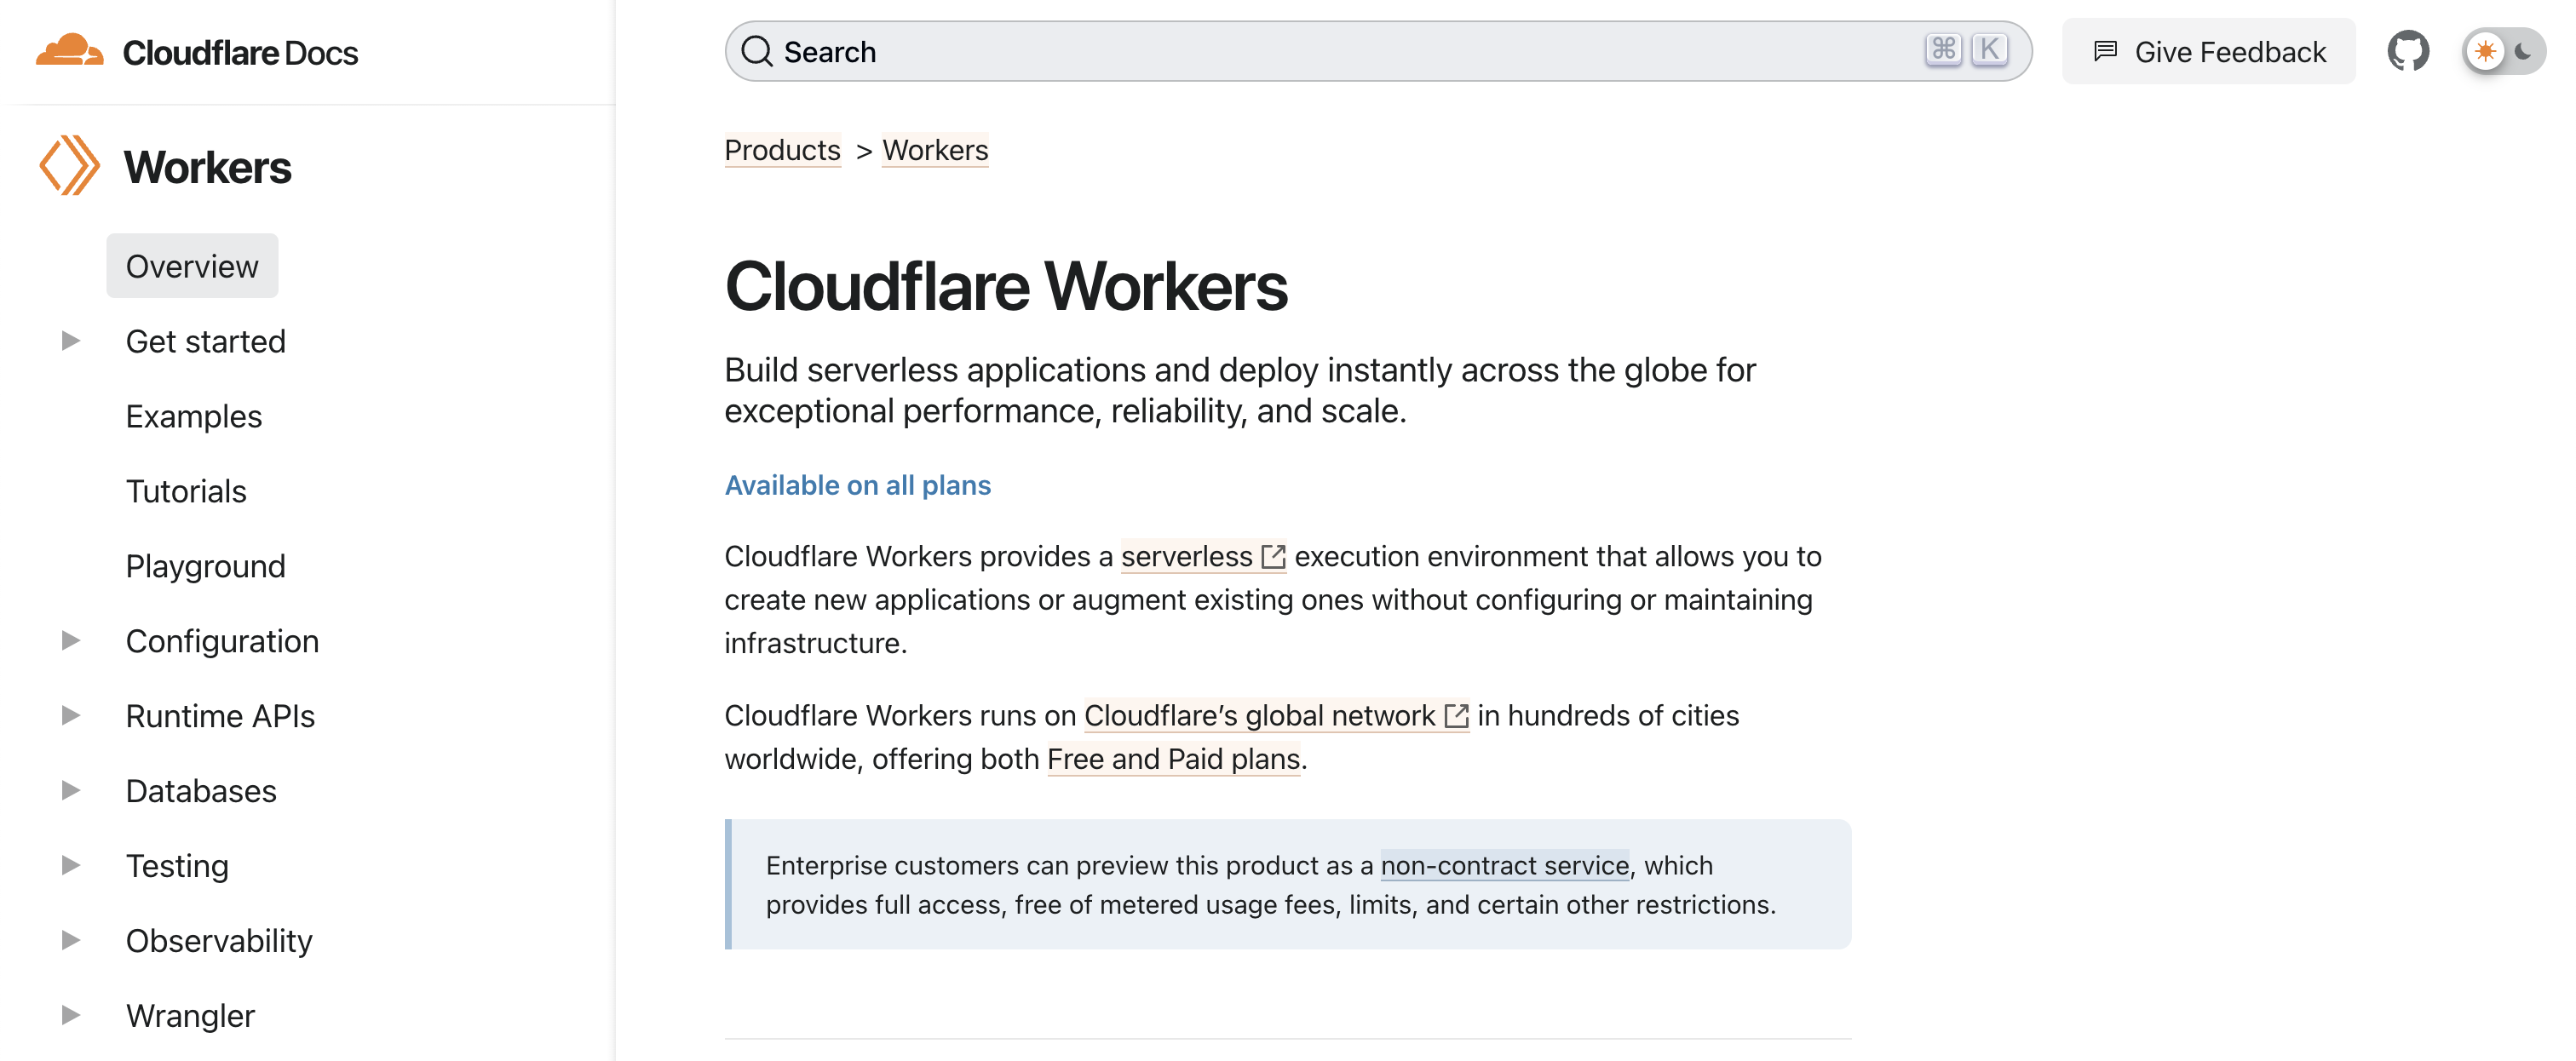Viewport: 2576px width, 1061px height.
Task: Open the Free and Paid plans link
Action: (1174, 759)
